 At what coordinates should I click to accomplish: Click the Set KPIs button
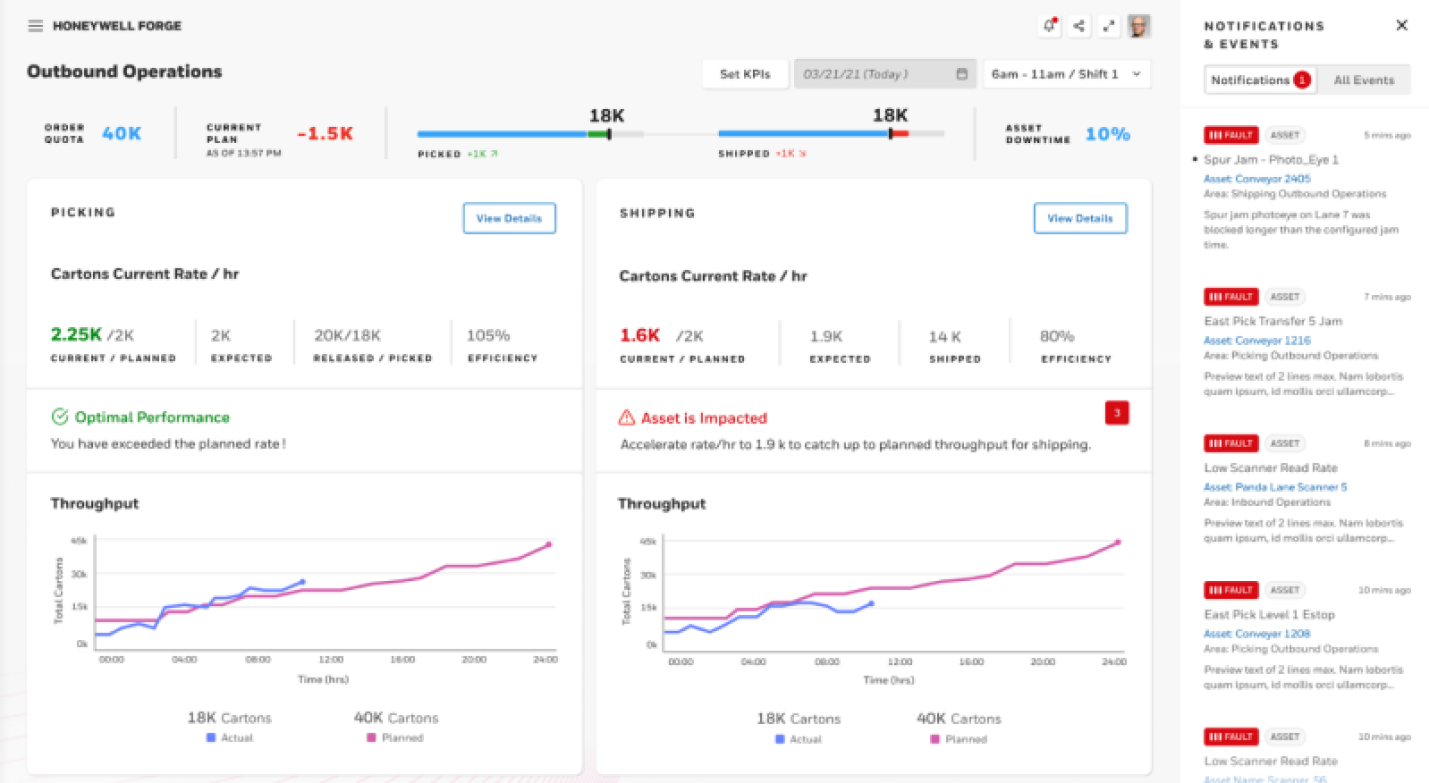[745, 74]
